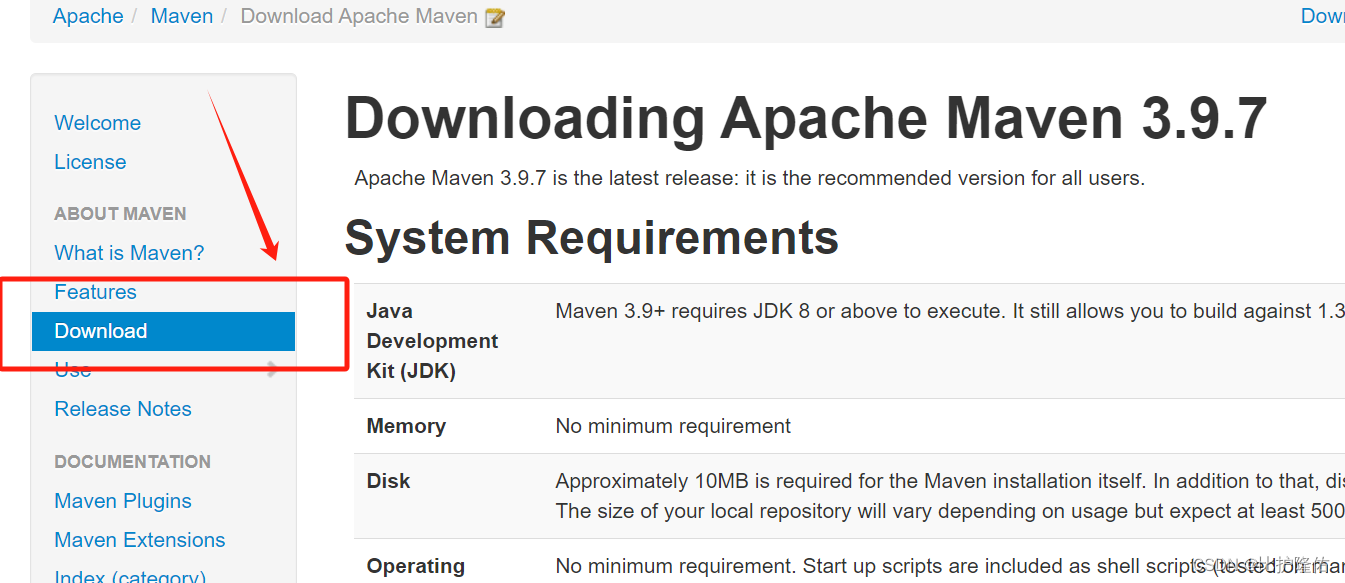Click the System Requirements heading

tap(592, 238)
